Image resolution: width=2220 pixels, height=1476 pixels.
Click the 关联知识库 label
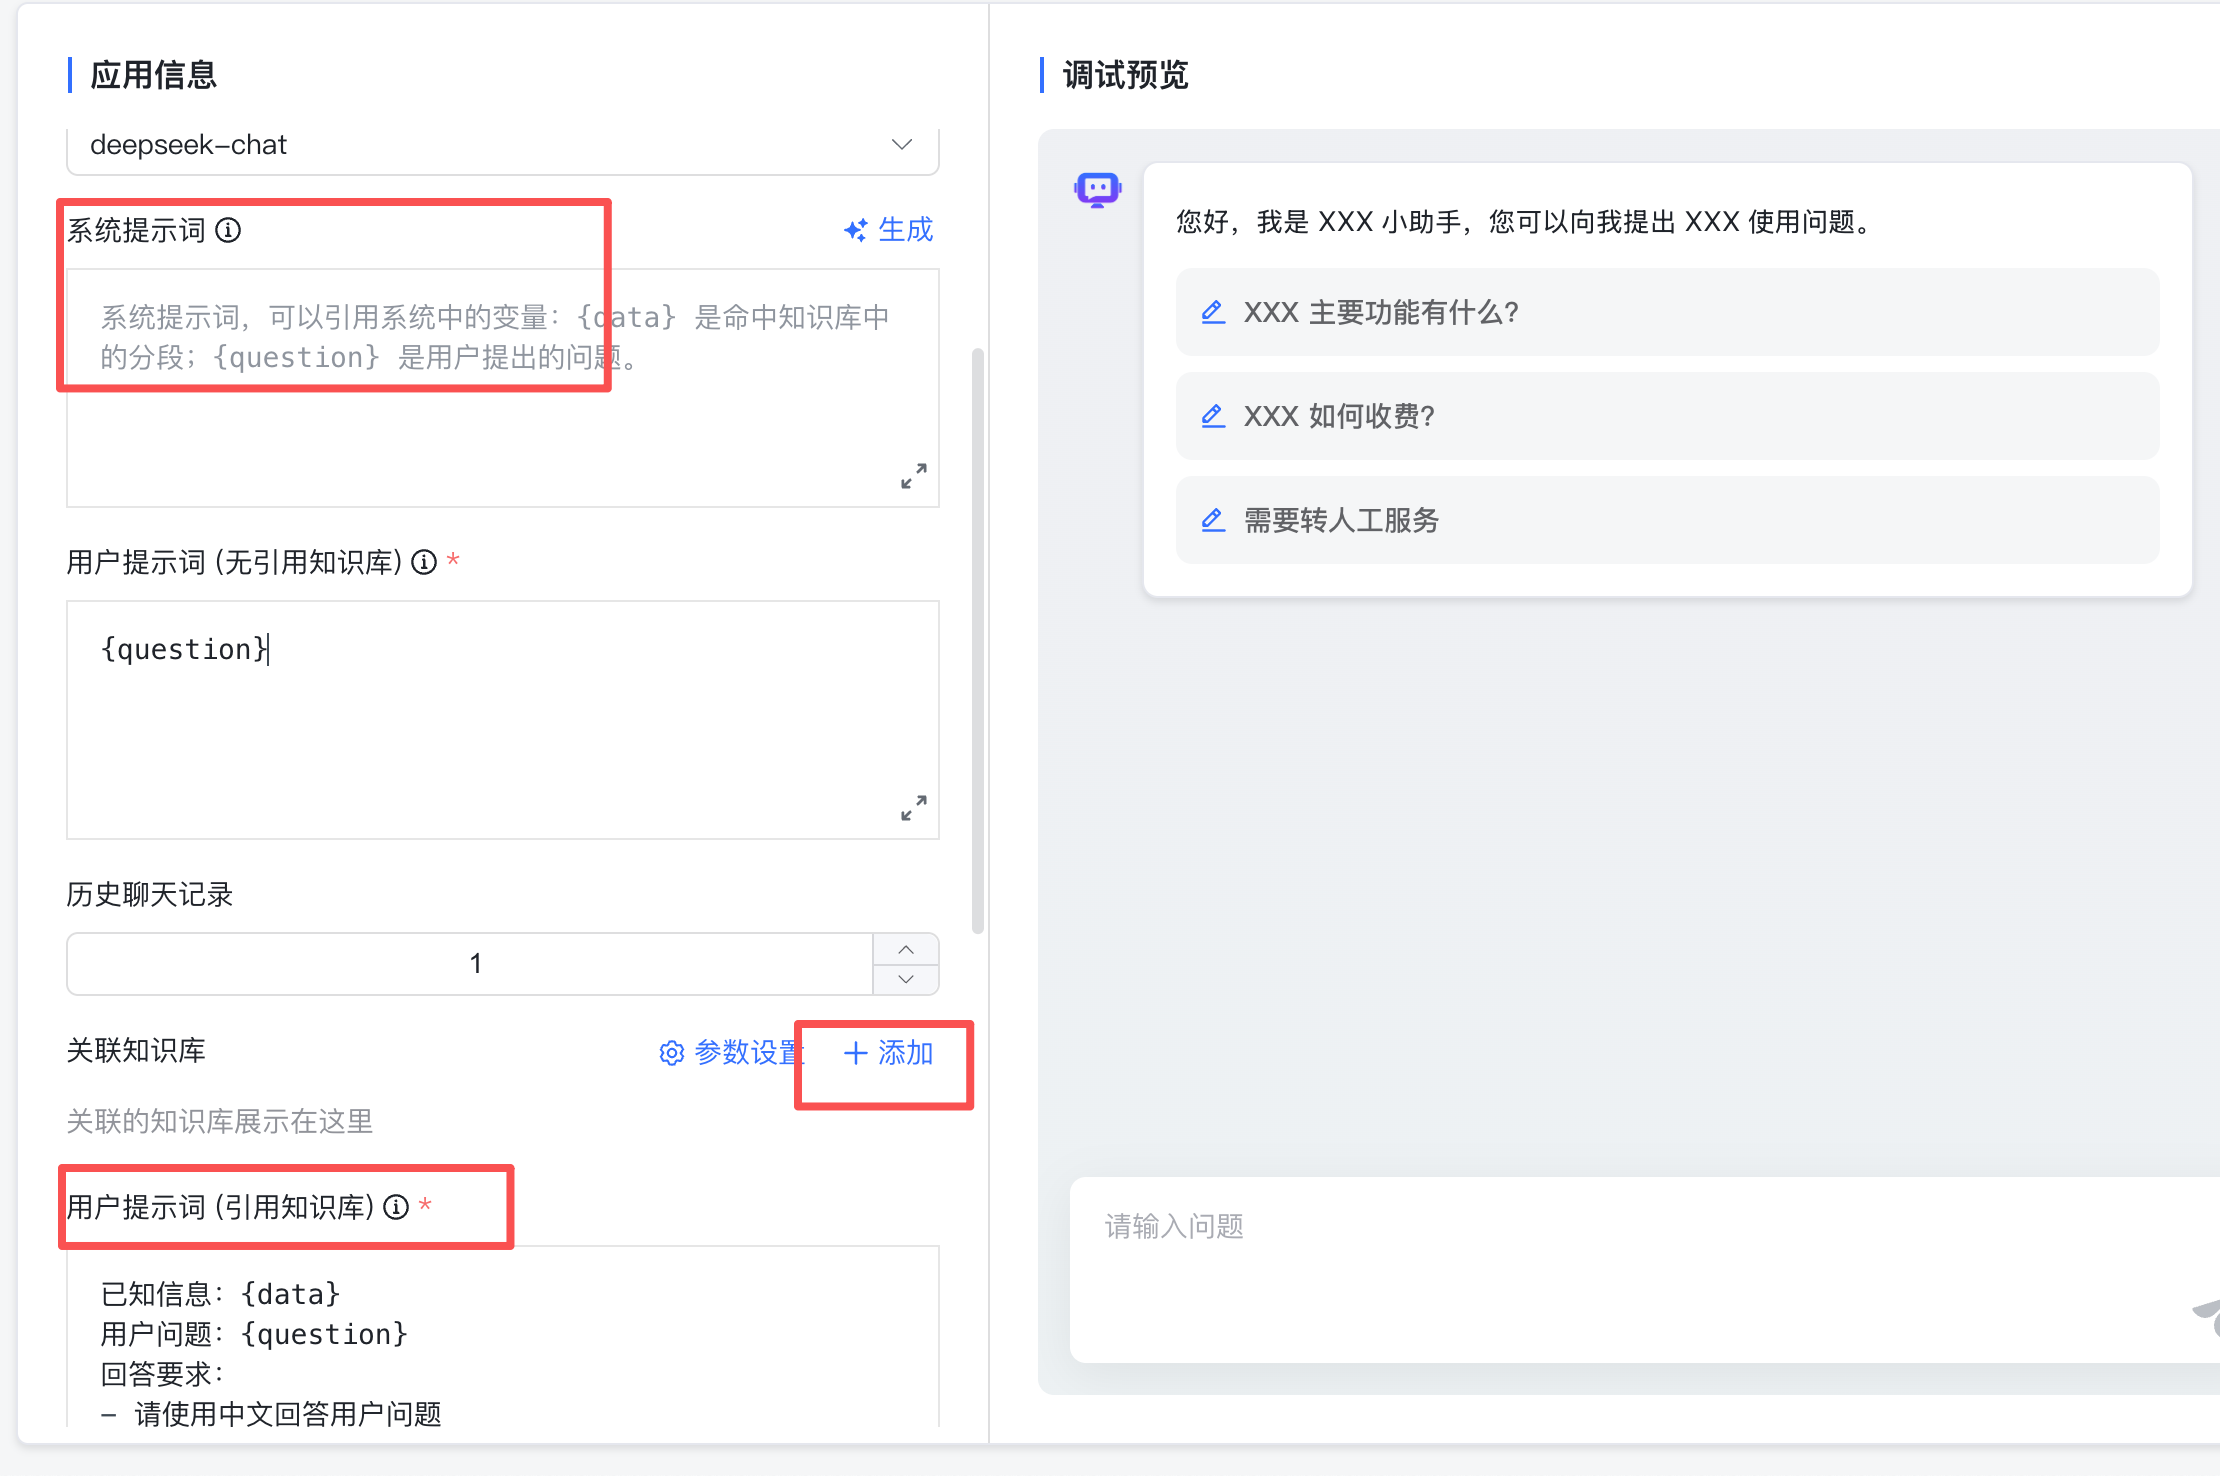point(136,1050)
